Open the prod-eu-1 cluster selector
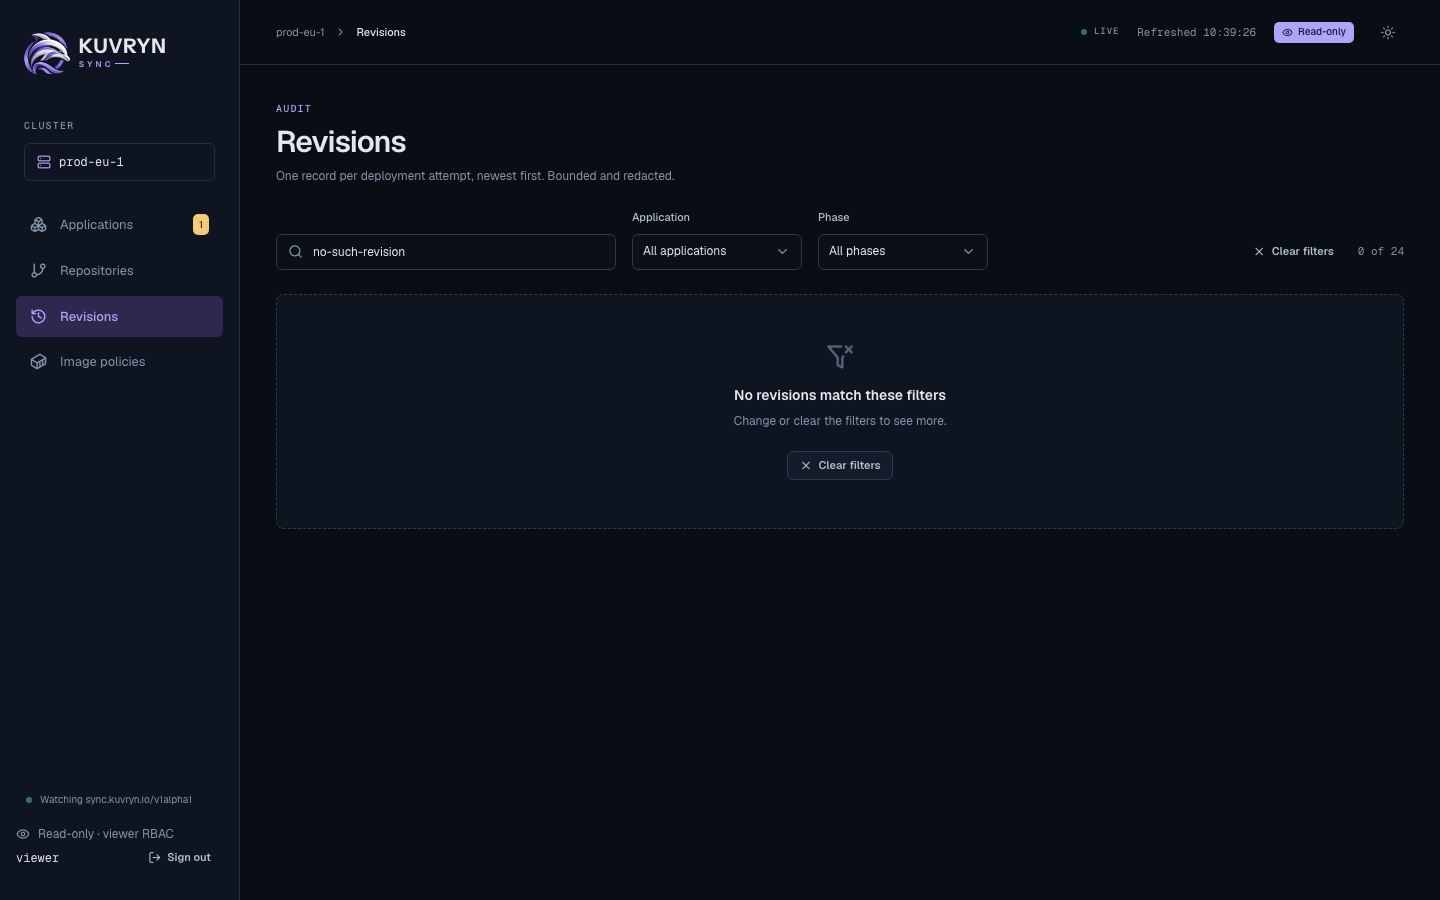The image size is (1440, 900). click(119, 162)
